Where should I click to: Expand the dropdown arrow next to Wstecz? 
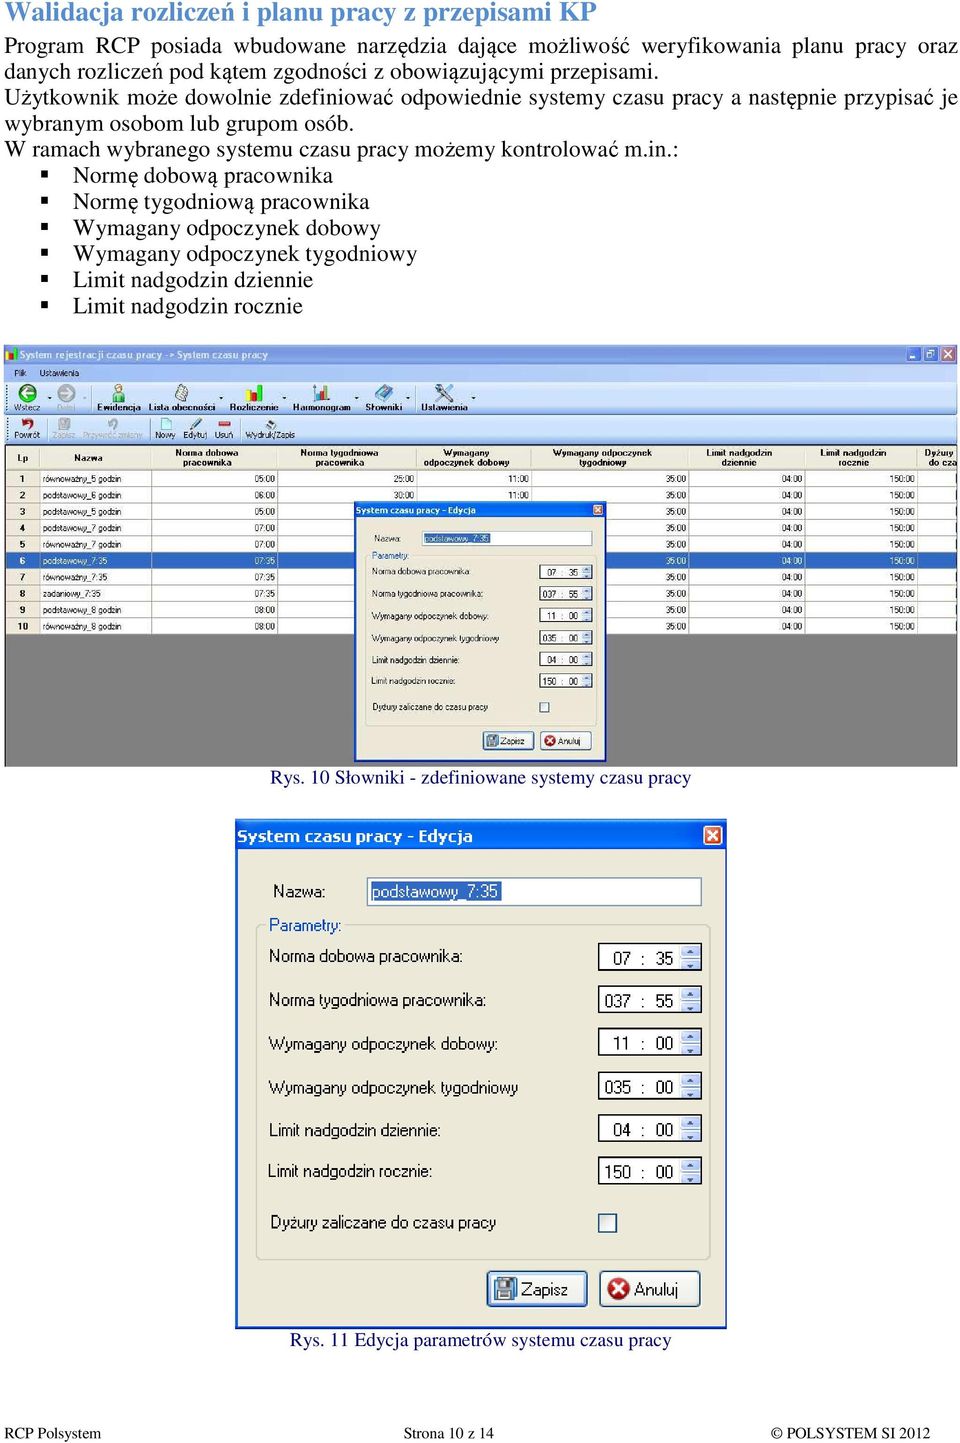click(49, 397)
